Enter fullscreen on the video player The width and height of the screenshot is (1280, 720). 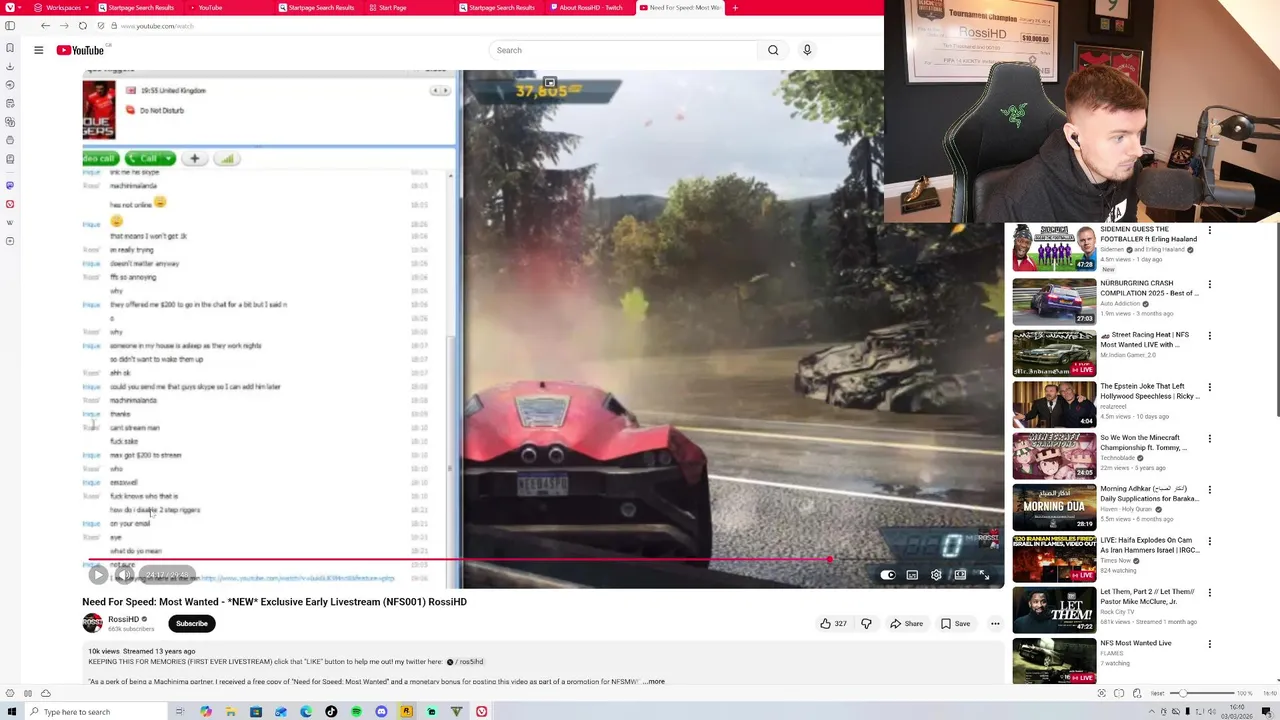[x=984, y=575]
